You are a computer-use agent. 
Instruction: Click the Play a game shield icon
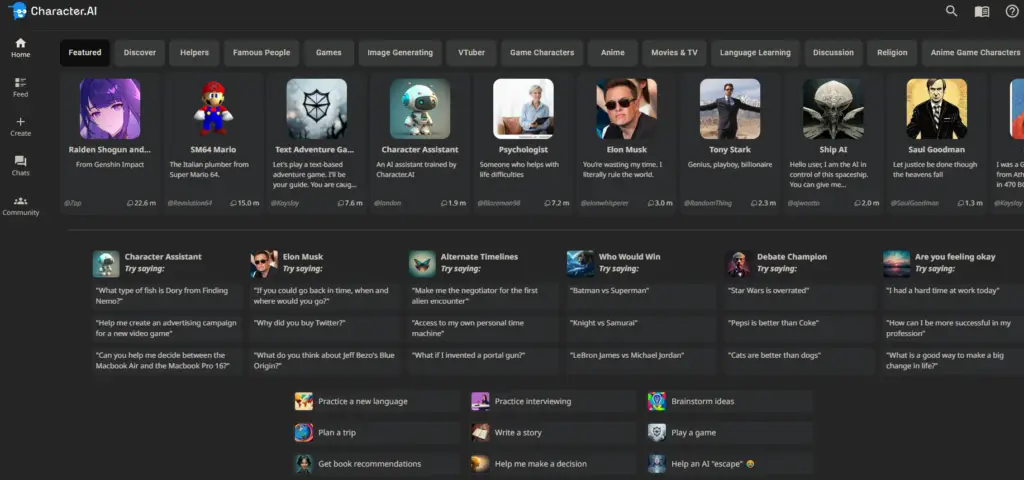(656, 432)
